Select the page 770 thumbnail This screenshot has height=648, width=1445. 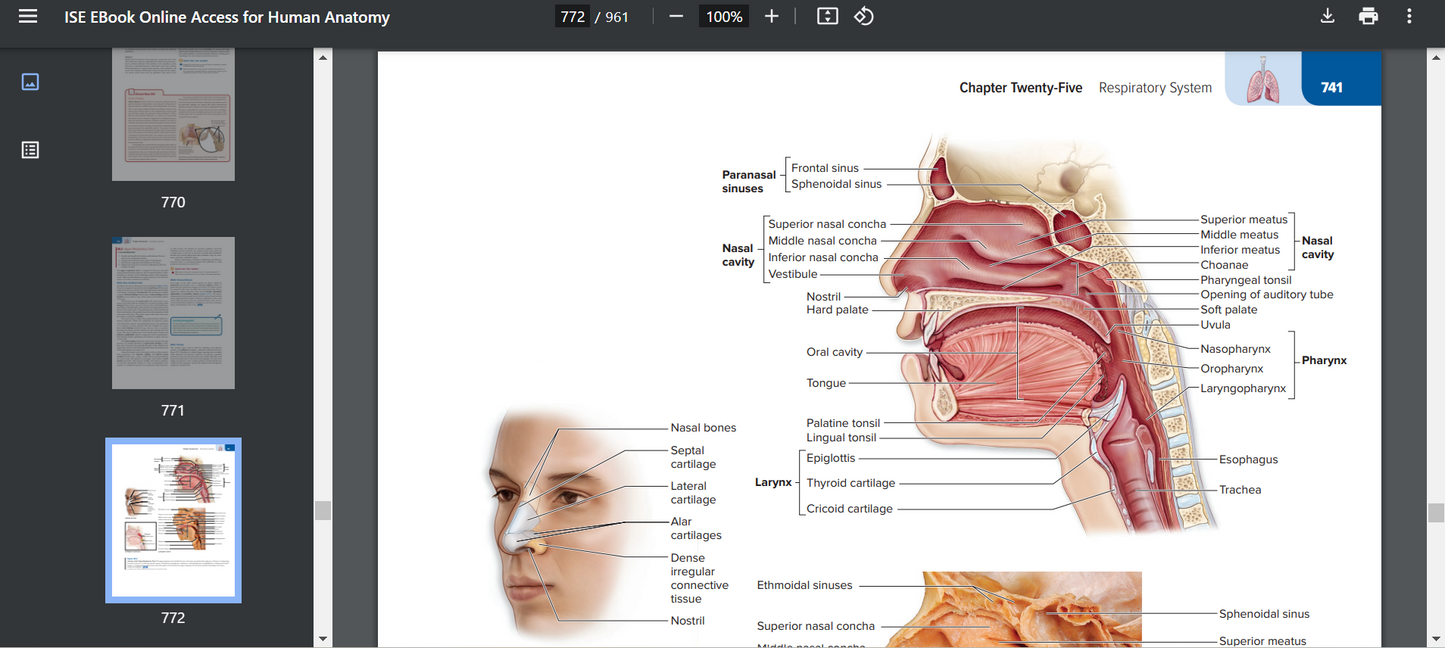[173, 113]
